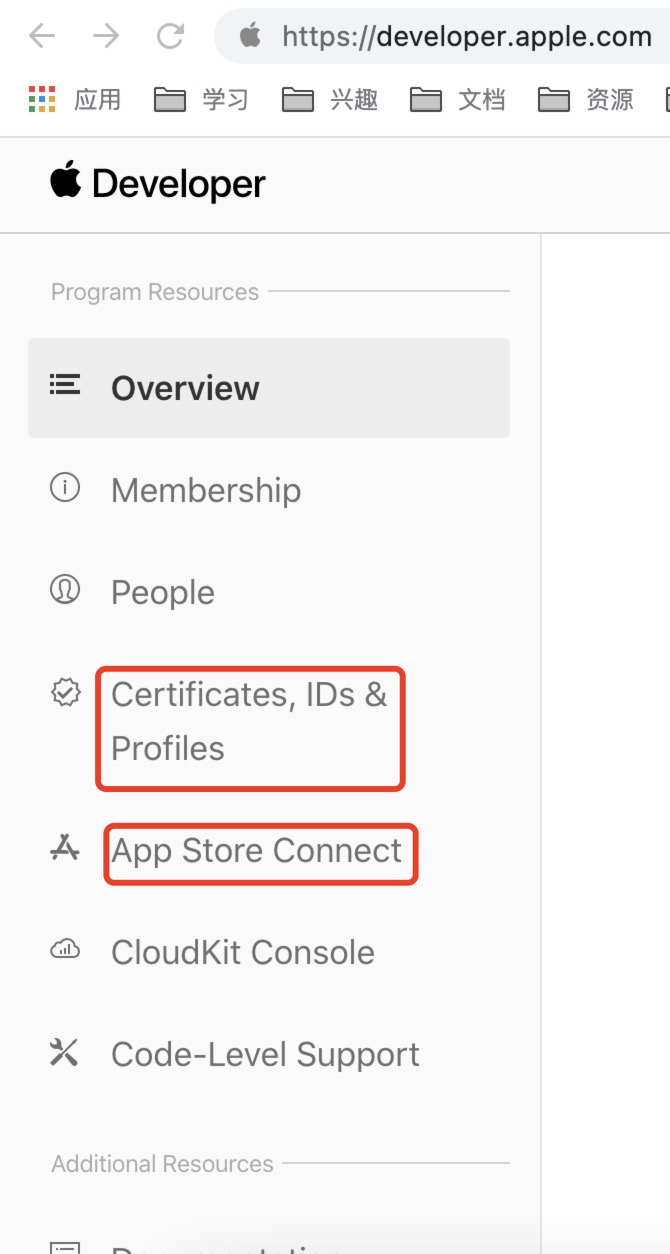Image resolution: width=670 pixels, height=1254 pixels.
Task: Open the 兴趣 bookmarks folder
Action: [x=329, y=99]
